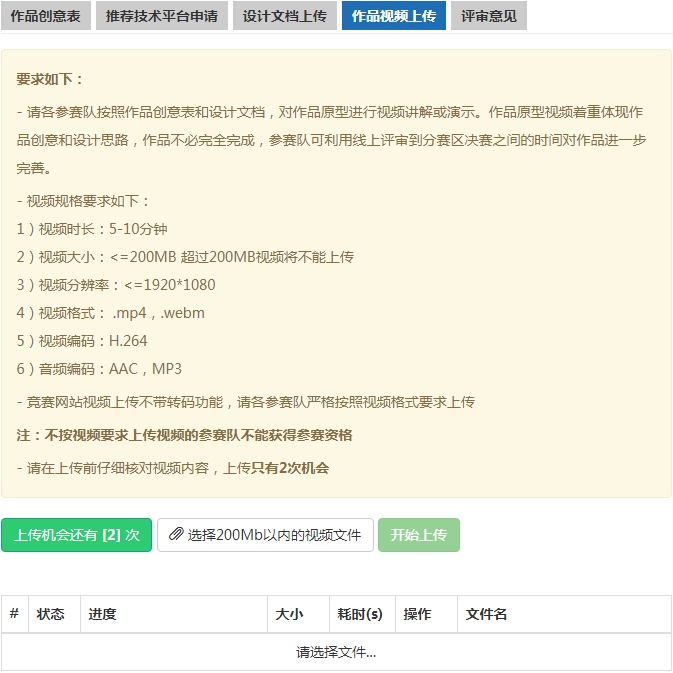Click the # column header
This screenshot has width=673, height=673.
pyautogui.click(x=15, y=614)
